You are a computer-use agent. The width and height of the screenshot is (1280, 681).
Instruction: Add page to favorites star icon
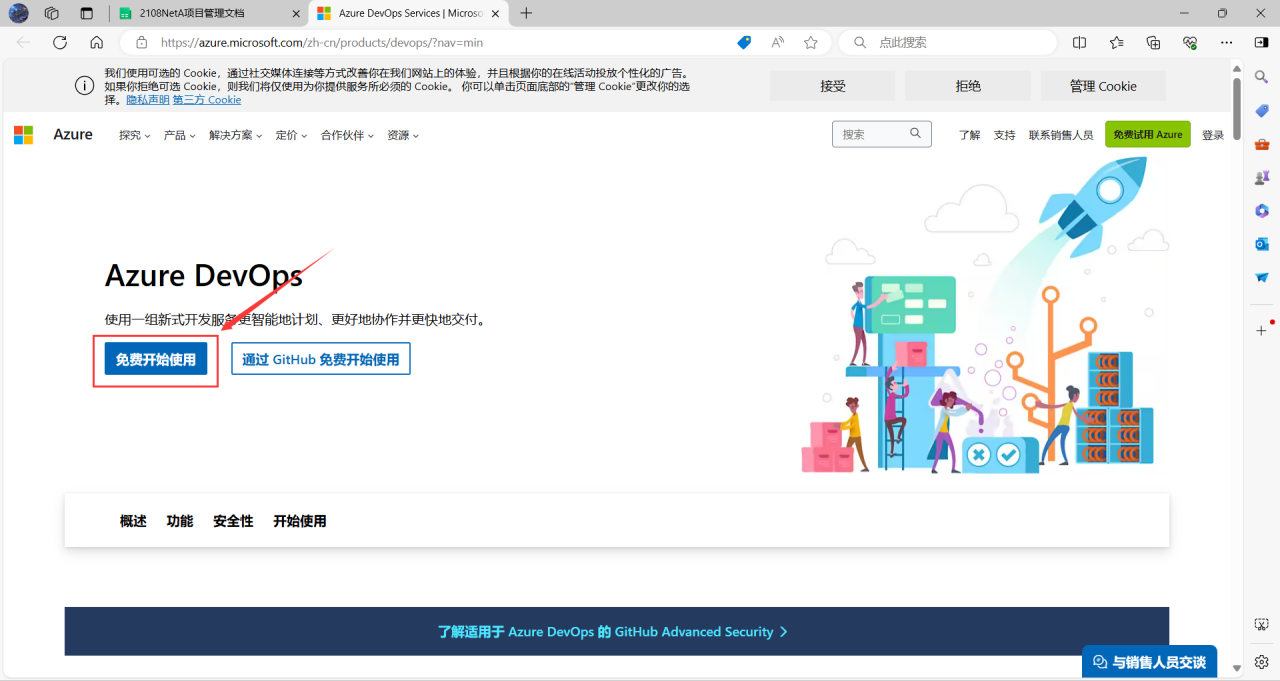point(811,42)
